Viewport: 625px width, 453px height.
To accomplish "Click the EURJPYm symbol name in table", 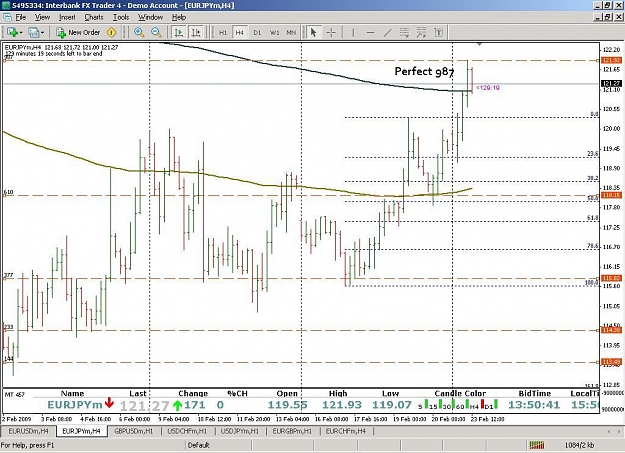I will (x=75, y=405).
